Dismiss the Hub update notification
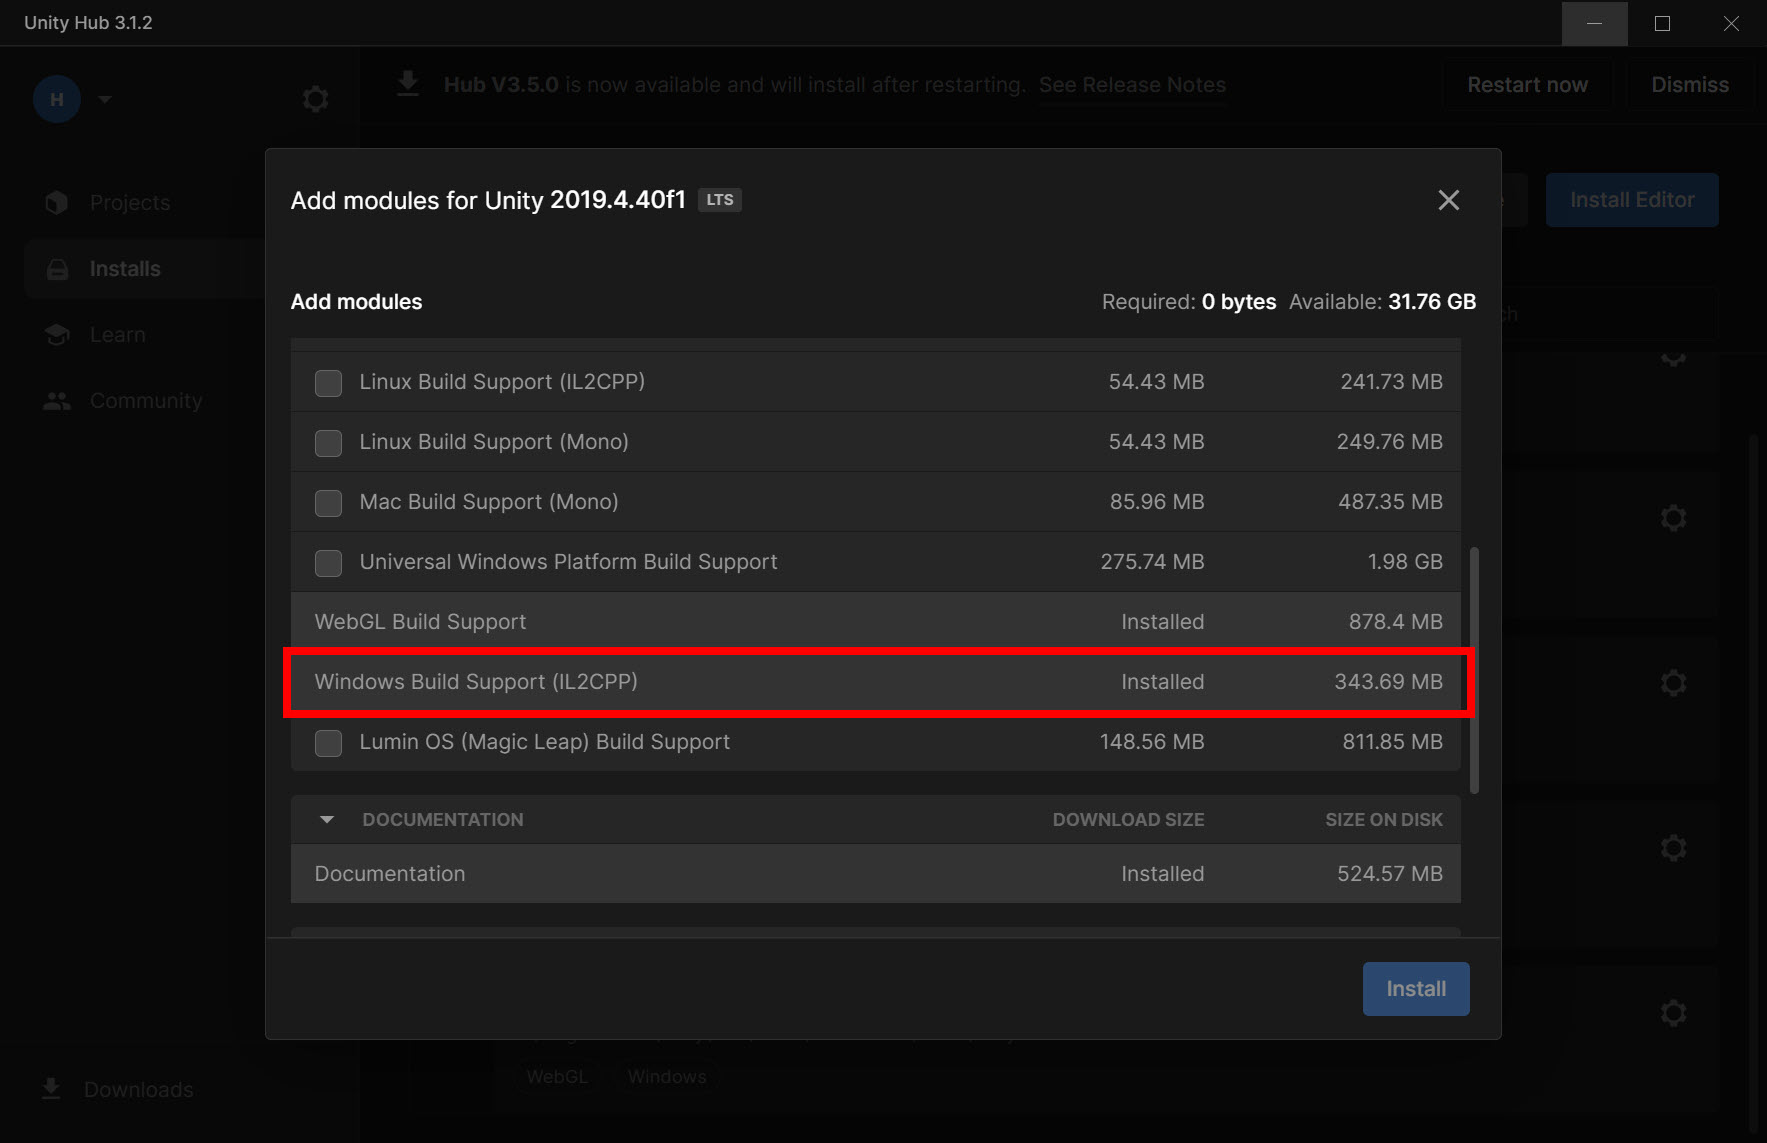Screen dimensions: 1767x1143 click(1689, 85)
